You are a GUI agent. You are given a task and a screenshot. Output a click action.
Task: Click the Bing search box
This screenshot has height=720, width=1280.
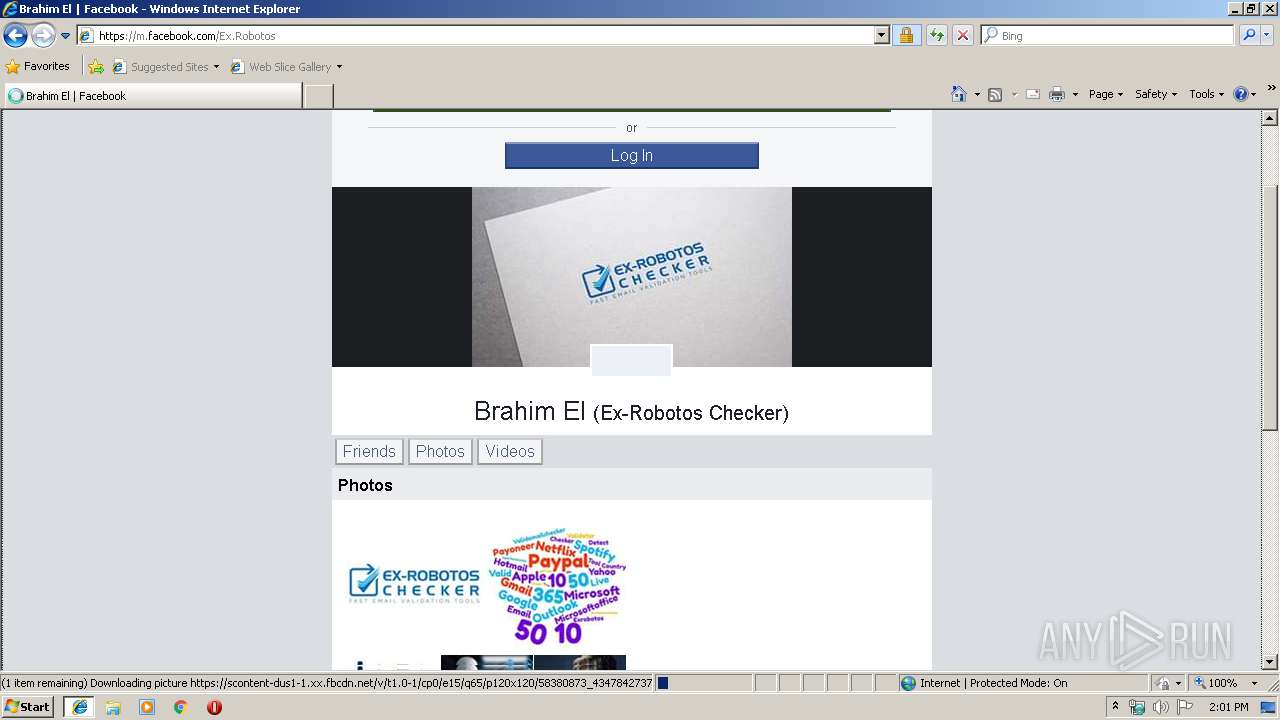click(x=1108, y=35)
